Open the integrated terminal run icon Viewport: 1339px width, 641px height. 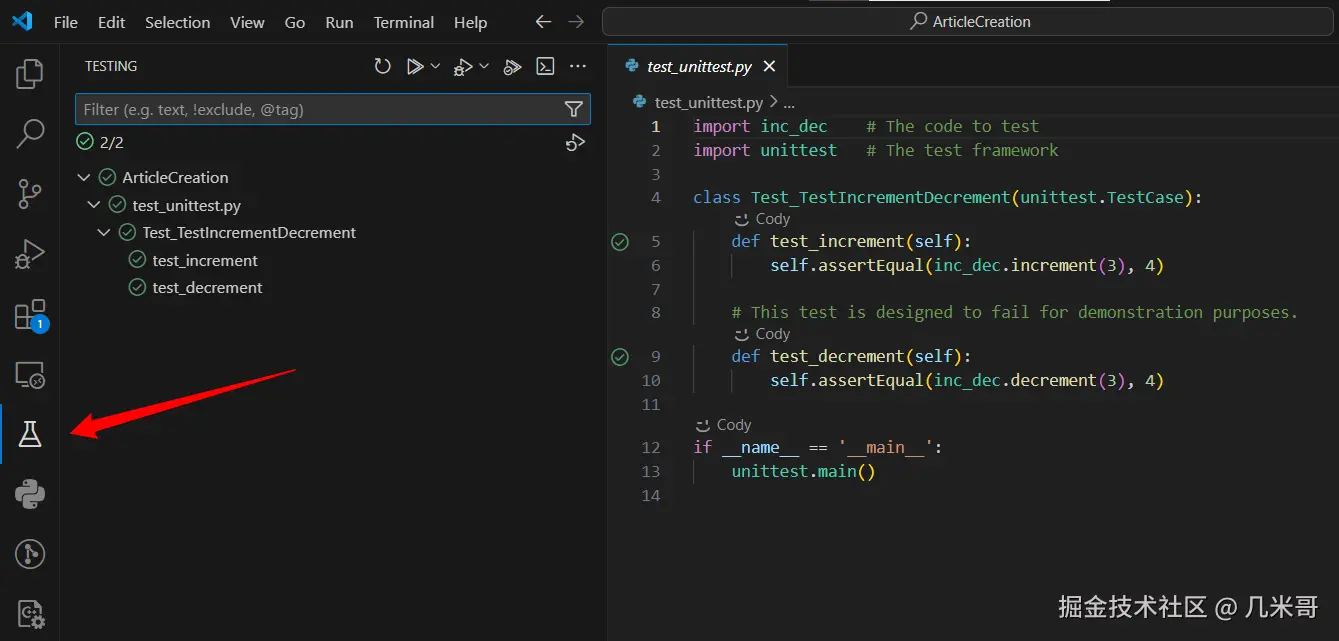[545, 66]
